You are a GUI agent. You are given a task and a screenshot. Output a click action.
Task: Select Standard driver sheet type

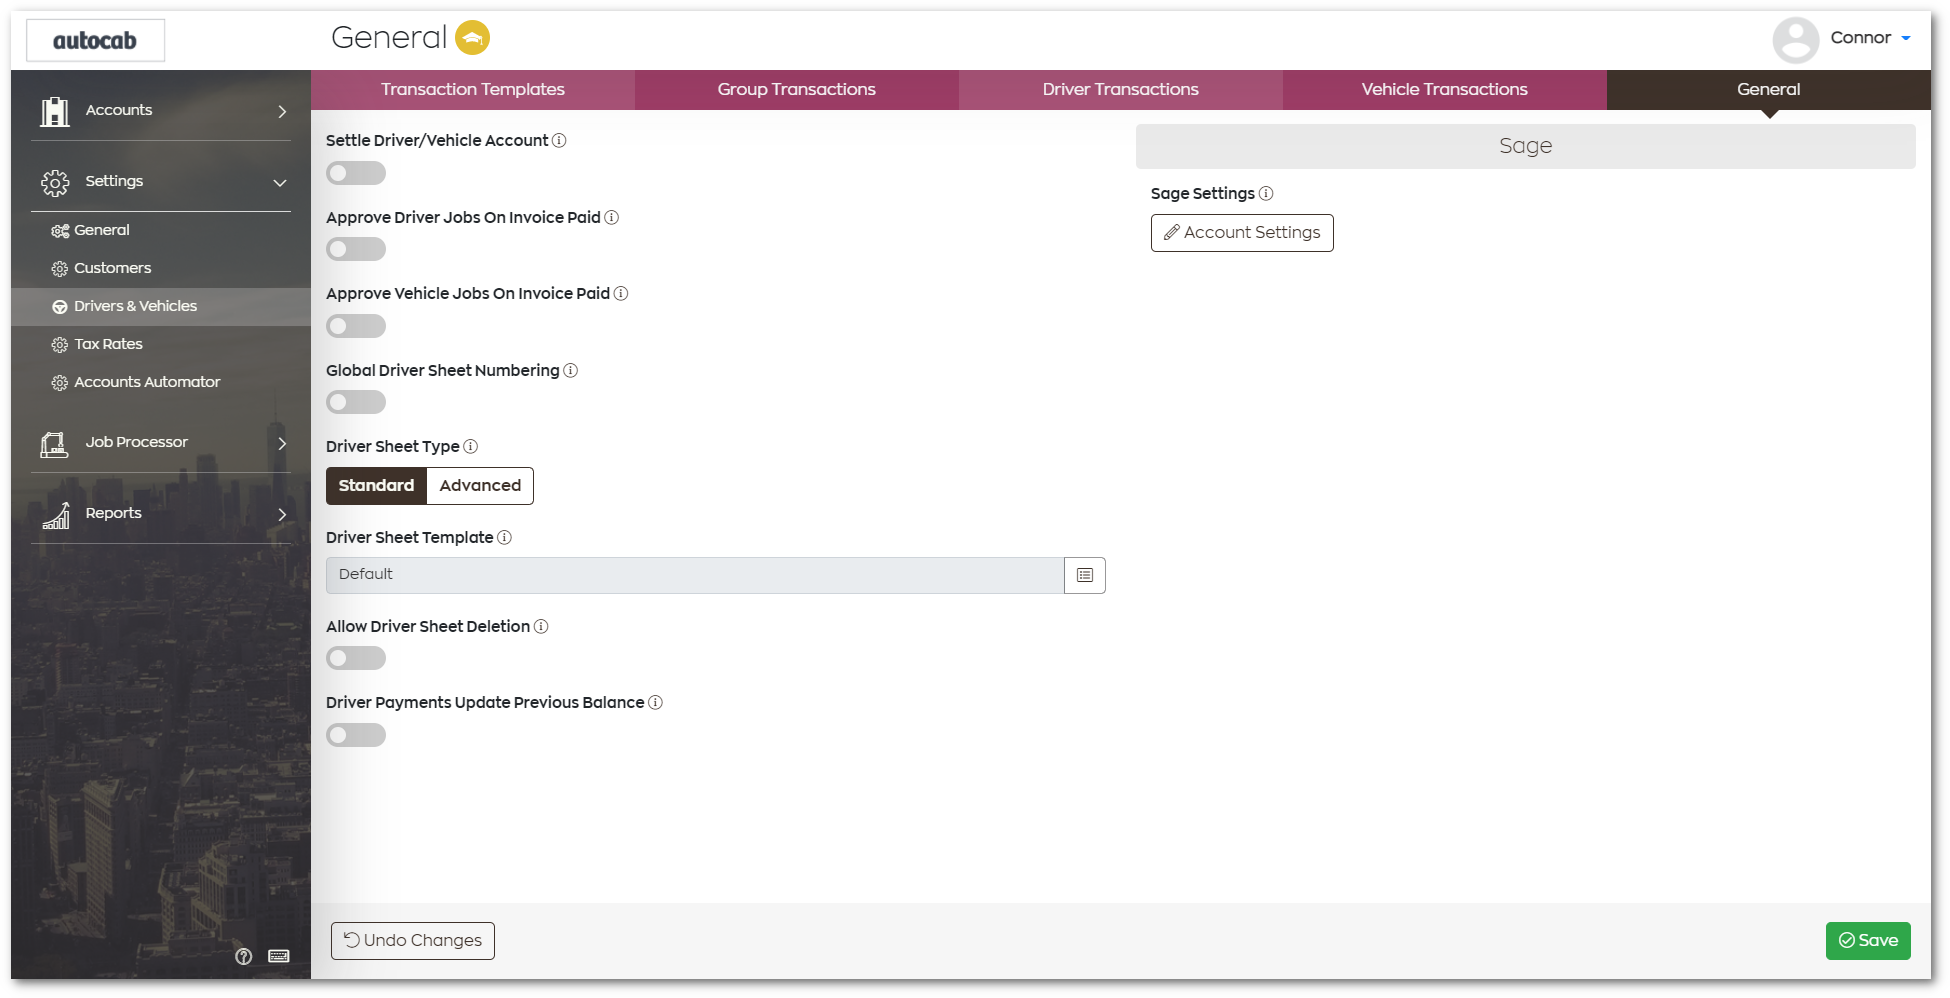click(376, 486)
